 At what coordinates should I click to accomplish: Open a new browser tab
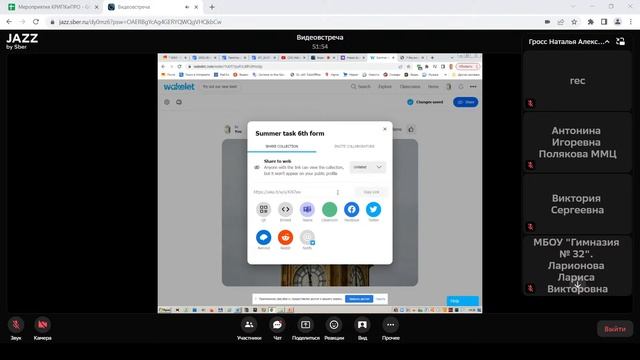click(212, 7)
